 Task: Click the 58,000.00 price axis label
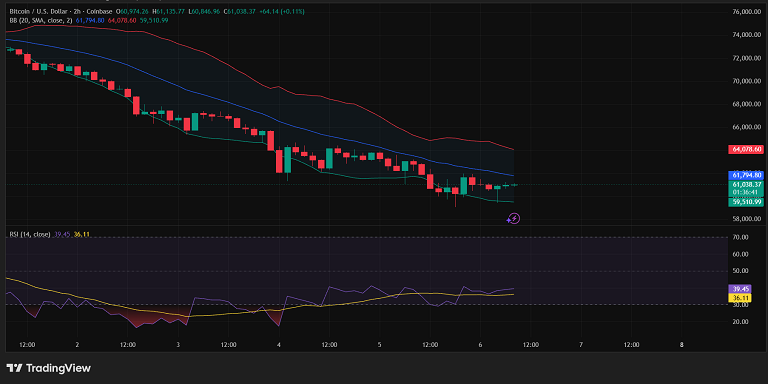coord(746,219)
